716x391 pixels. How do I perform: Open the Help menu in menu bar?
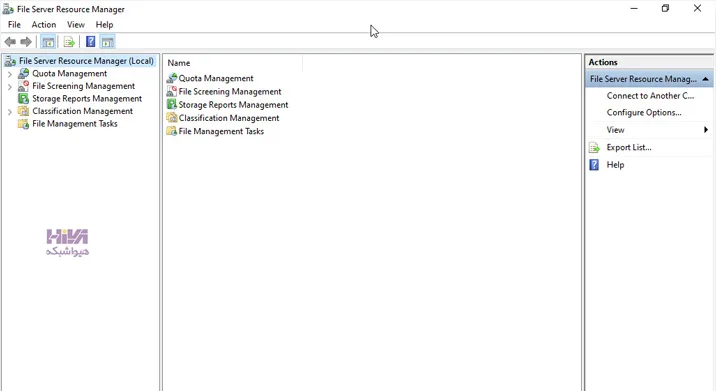point(104,25)
